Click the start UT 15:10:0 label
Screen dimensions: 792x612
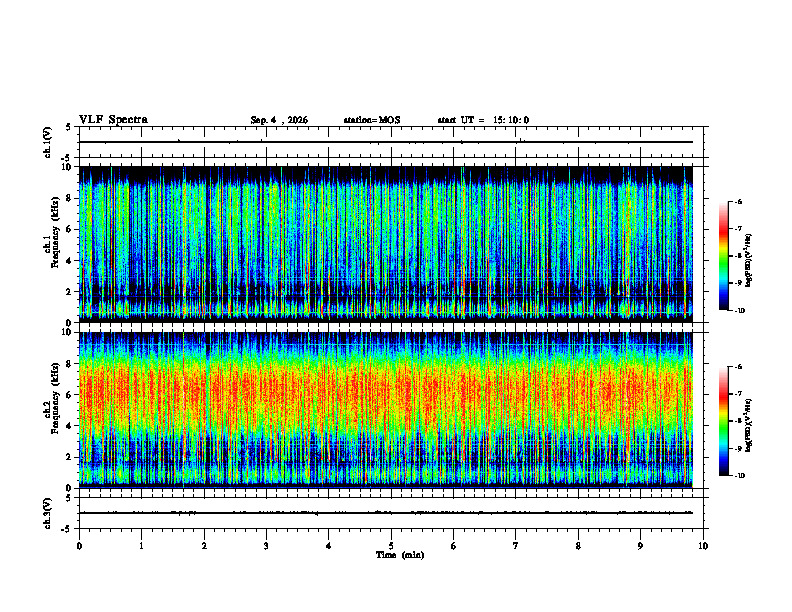tap(483, 120)
